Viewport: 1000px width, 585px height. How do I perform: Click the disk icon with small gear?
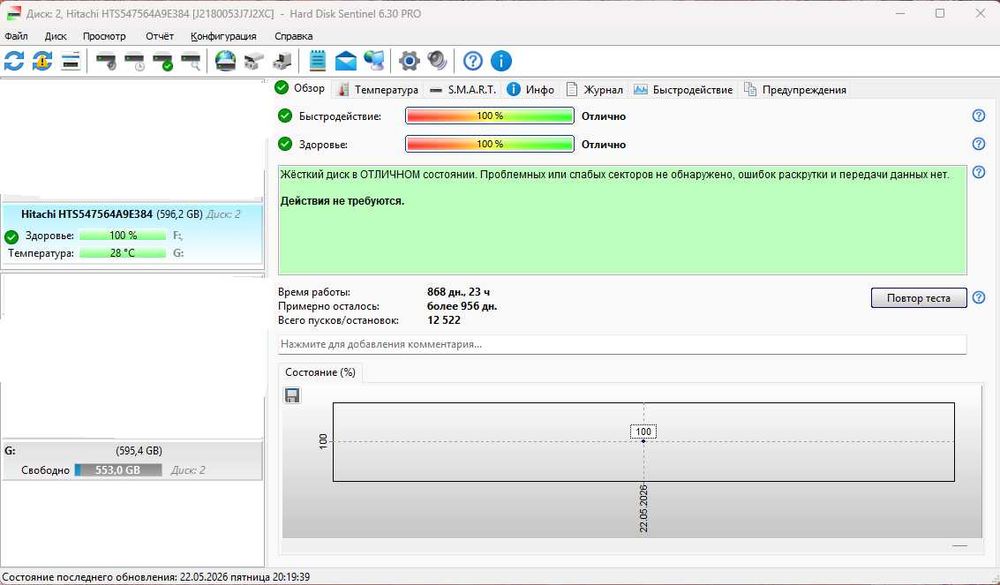pyautogui.click(x=107, y=62)
